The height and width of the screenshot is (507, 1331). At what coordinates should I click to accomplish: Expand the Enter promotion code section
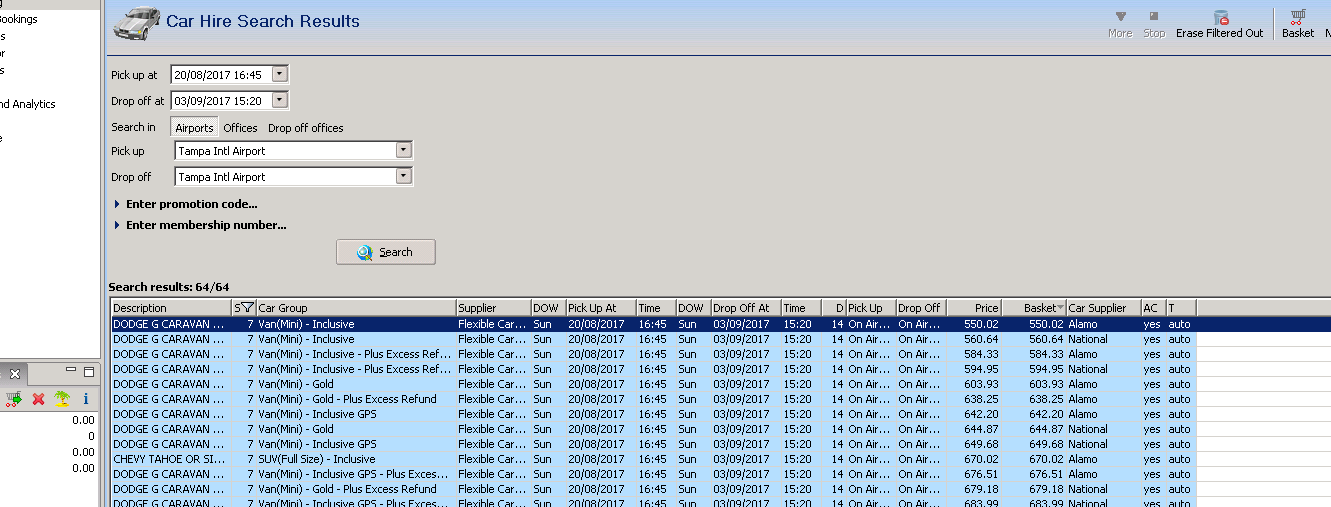(x=185, y=204)
